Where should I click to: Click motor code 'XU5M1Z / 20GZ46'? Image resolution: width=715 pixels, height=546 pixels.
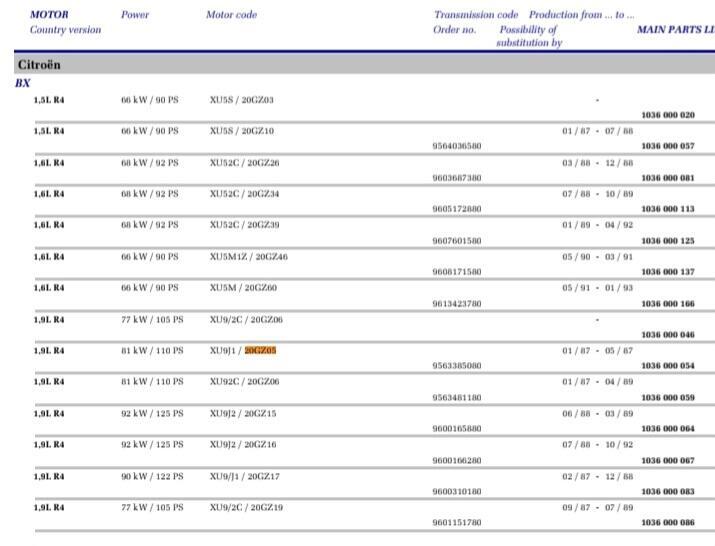tap(249, 257)
